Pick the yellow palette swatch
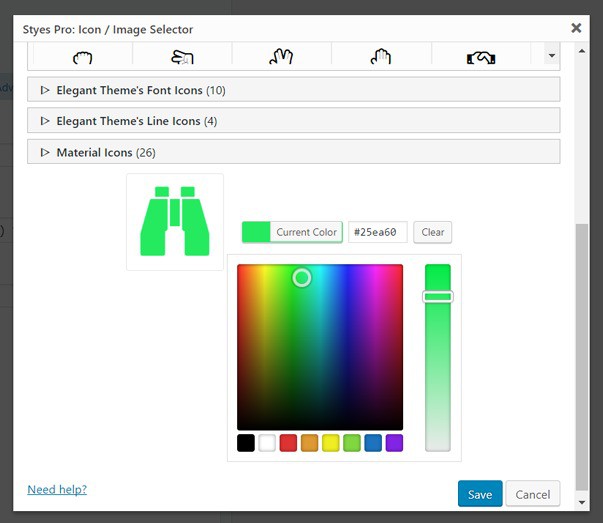The image size is (603, 523). pos(331,443)
